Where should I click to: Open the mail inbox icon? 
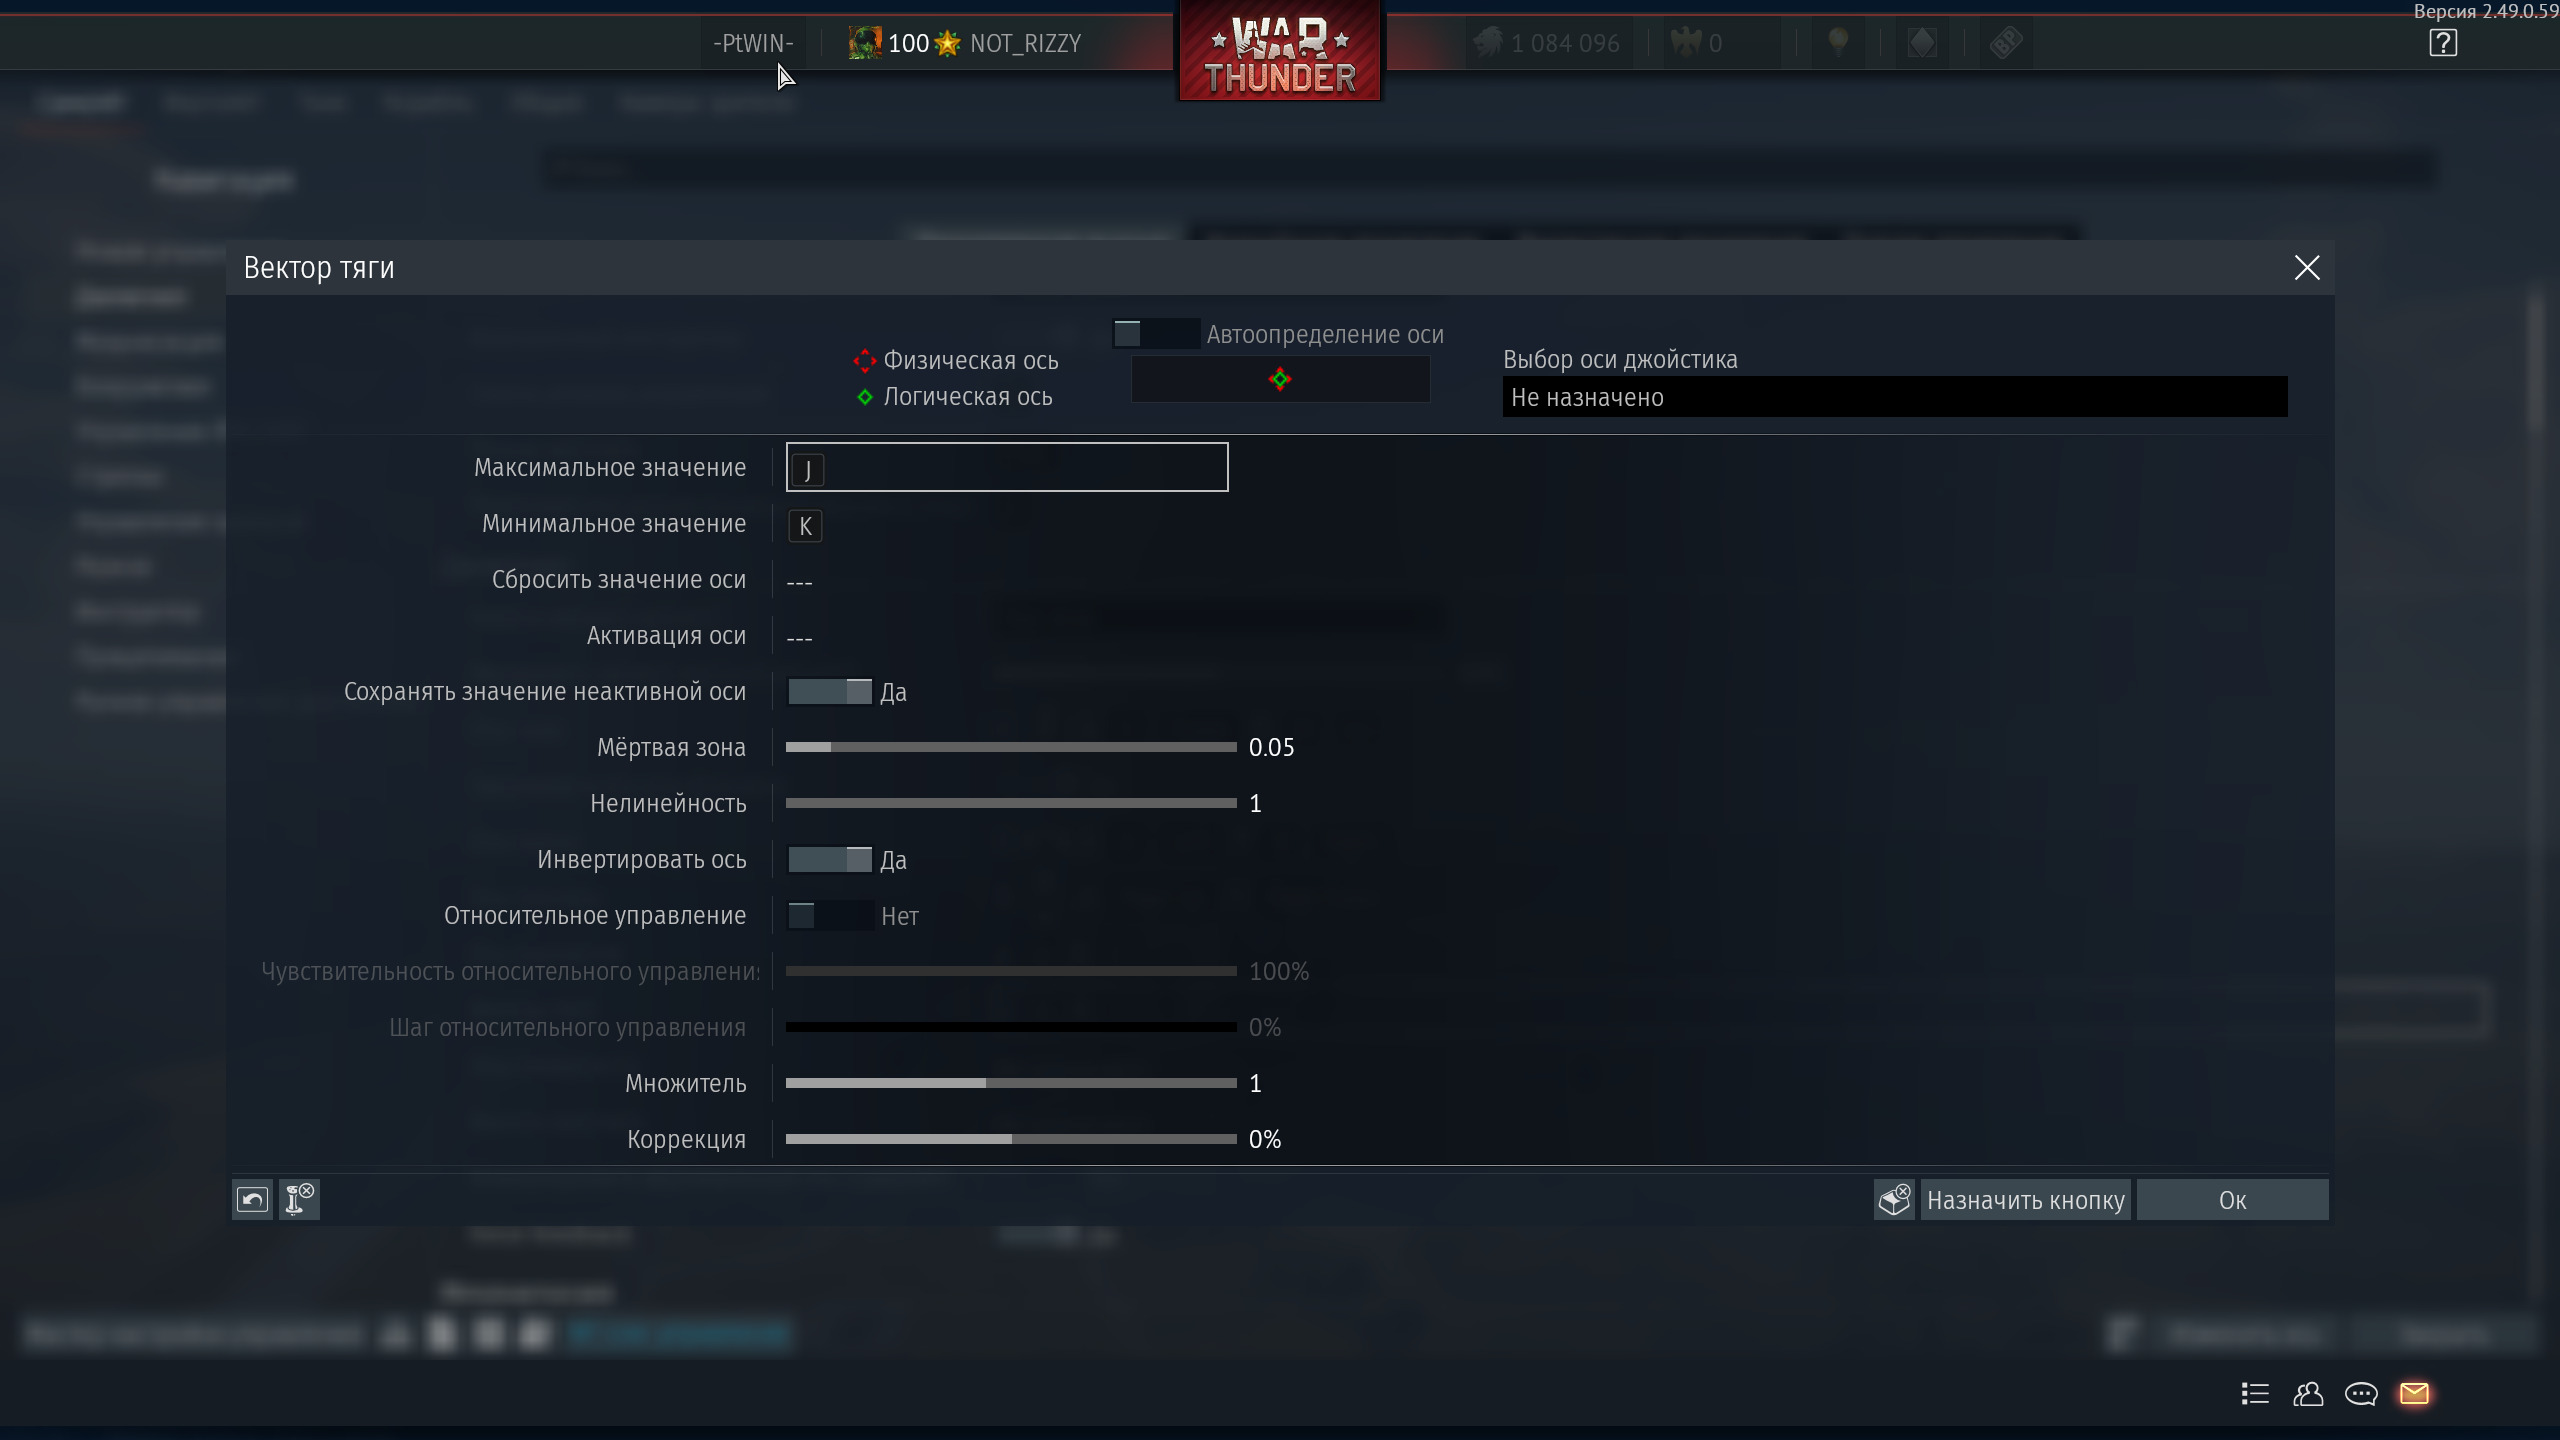tap(2414, 1393)
